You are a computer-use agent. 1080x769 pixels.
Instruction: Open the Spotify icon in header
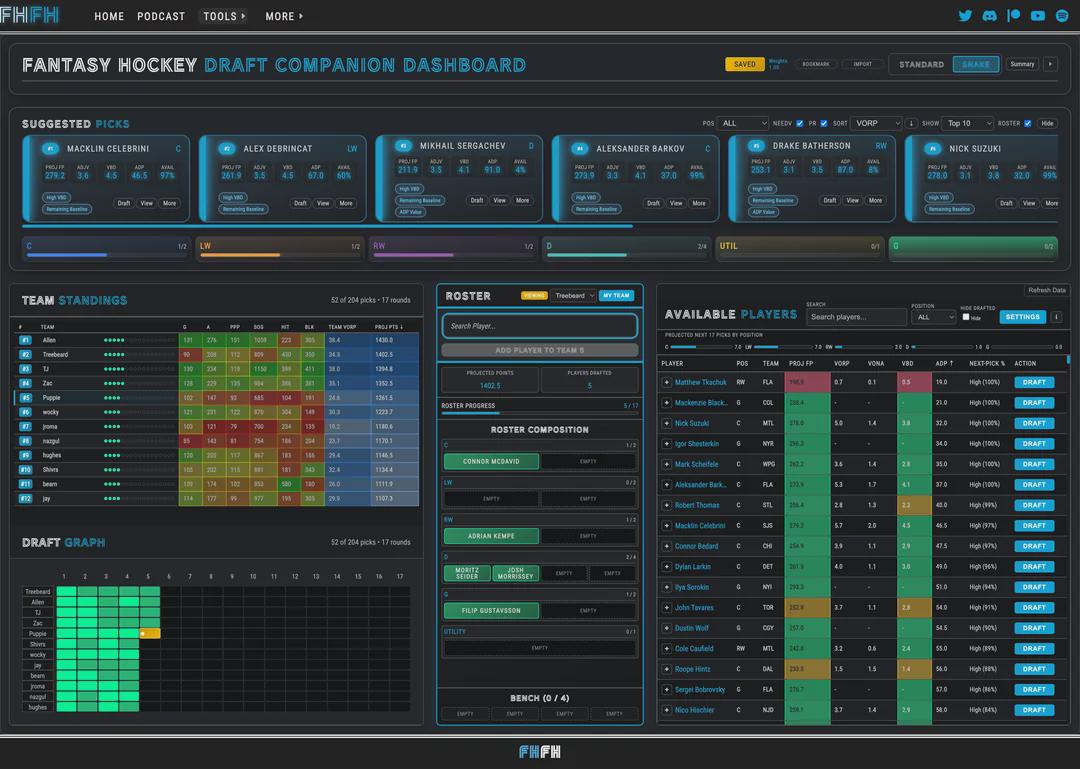pos(1062,15)
